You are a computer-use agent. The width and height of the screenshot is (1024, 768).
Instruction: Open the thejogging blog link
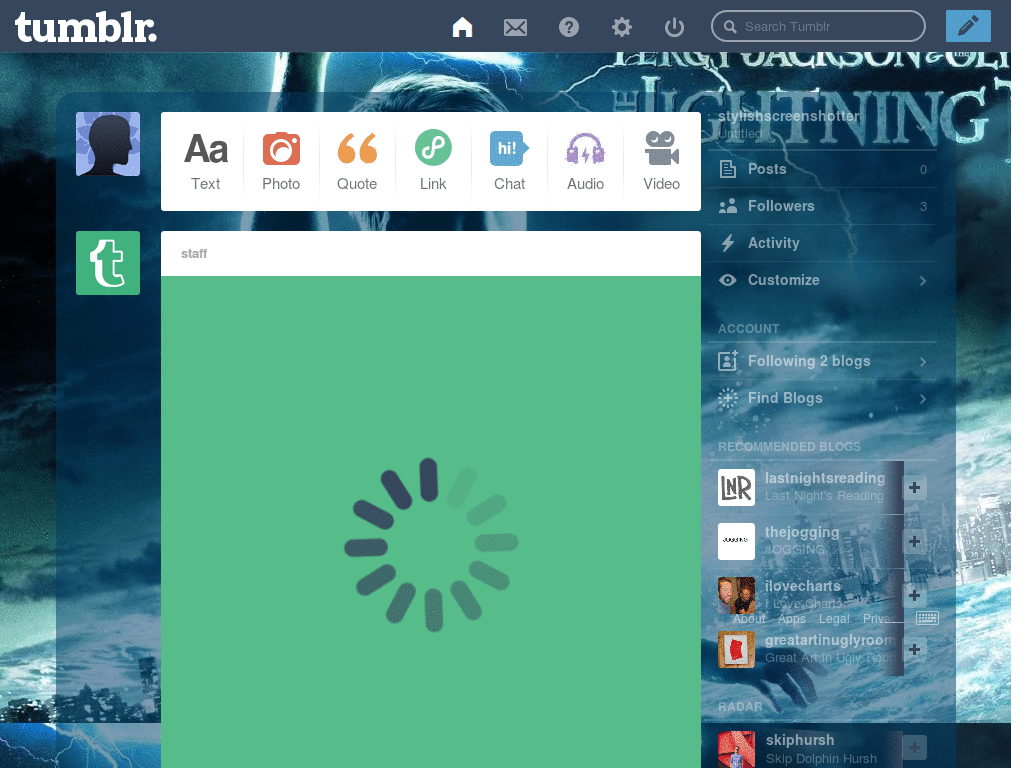click(802, 532)
